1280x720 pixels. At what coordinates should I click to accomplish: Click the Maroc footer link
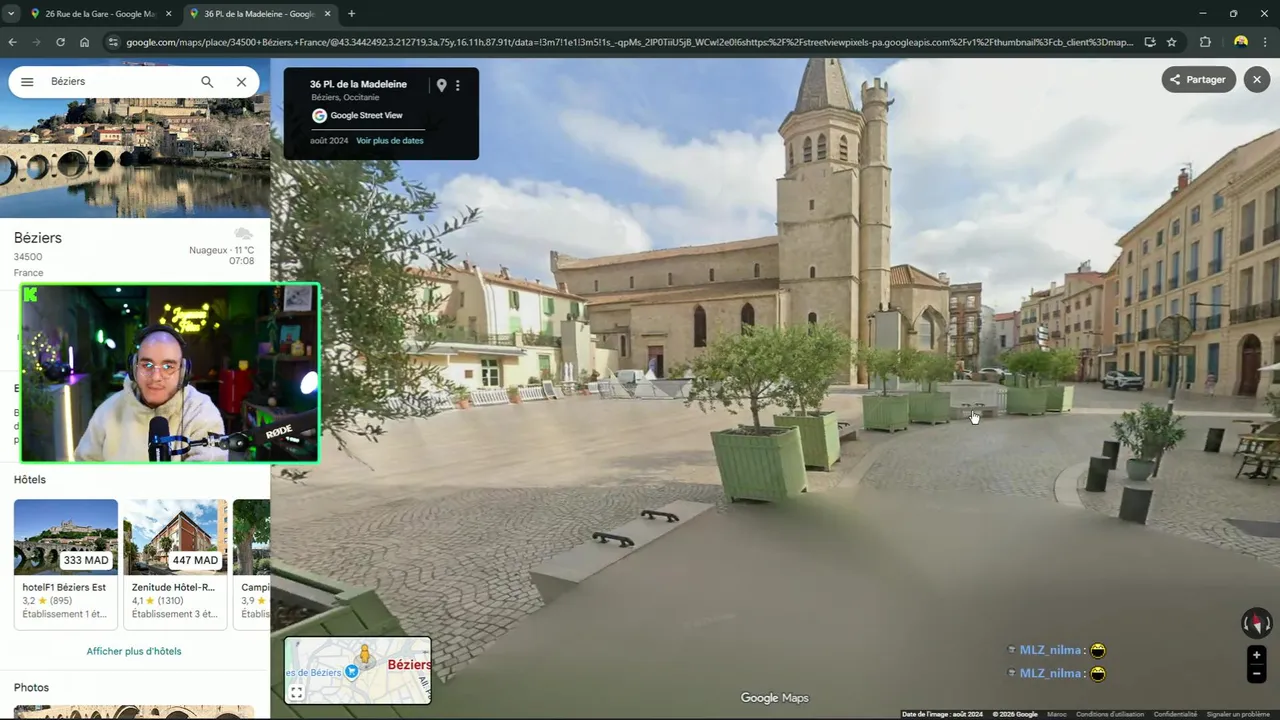coord(1057,714)
